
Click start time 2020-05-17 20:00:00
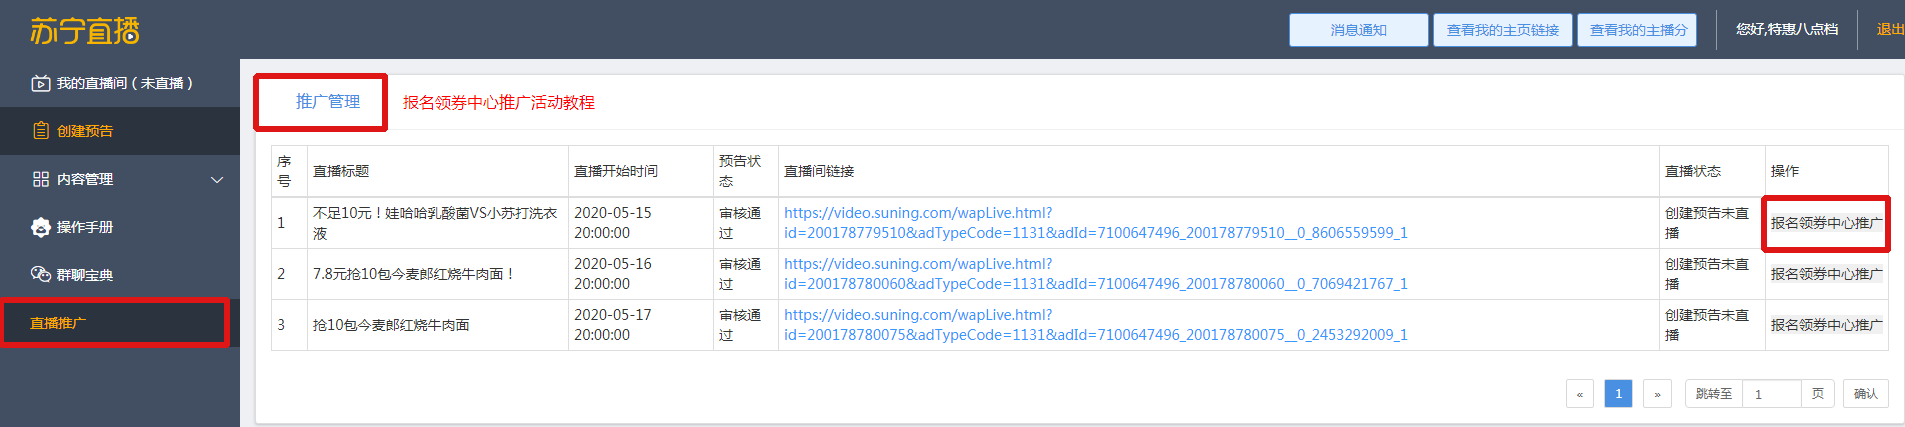[612, 325]
